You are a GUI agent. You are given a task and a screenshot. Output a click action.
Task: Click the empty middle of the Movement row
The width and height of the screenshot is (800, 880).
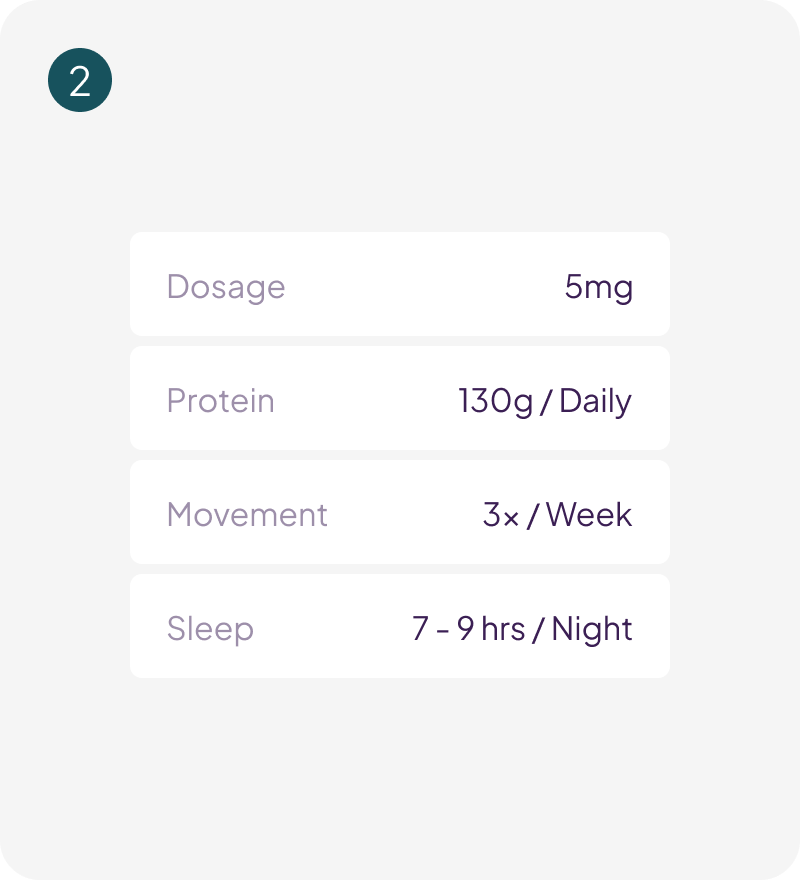(x=400, y=513)
